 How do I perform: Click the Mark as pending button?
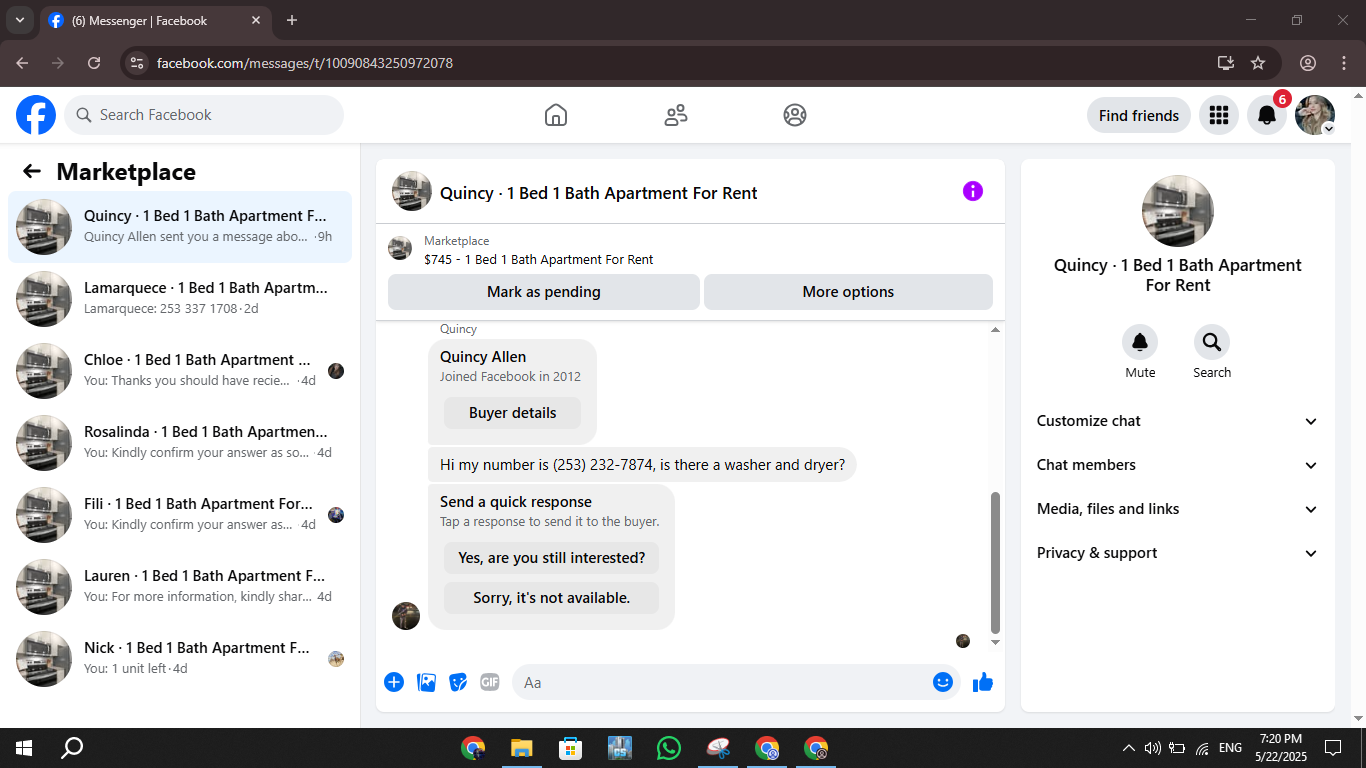click(x=544, y=292)
